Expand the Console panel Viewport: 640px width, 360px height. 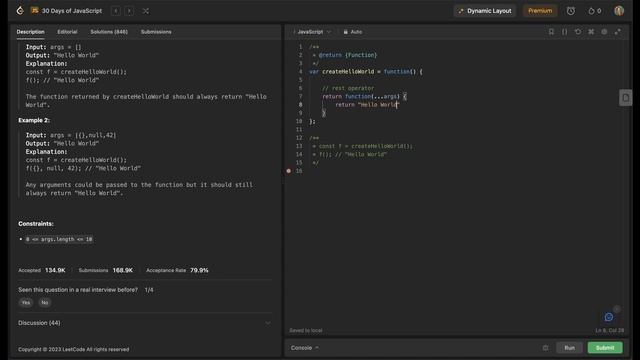coord(304,348)
